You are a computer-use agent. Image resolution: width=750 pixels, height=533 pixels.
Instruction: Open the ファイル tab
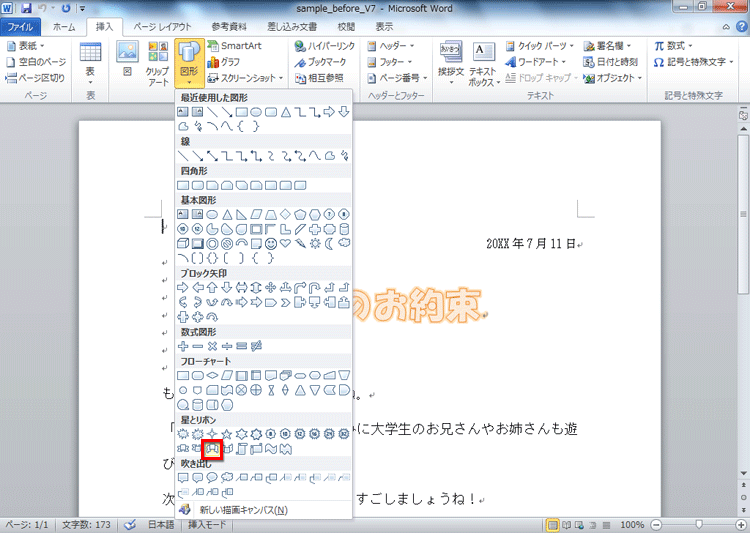click(x=20, y=27)
